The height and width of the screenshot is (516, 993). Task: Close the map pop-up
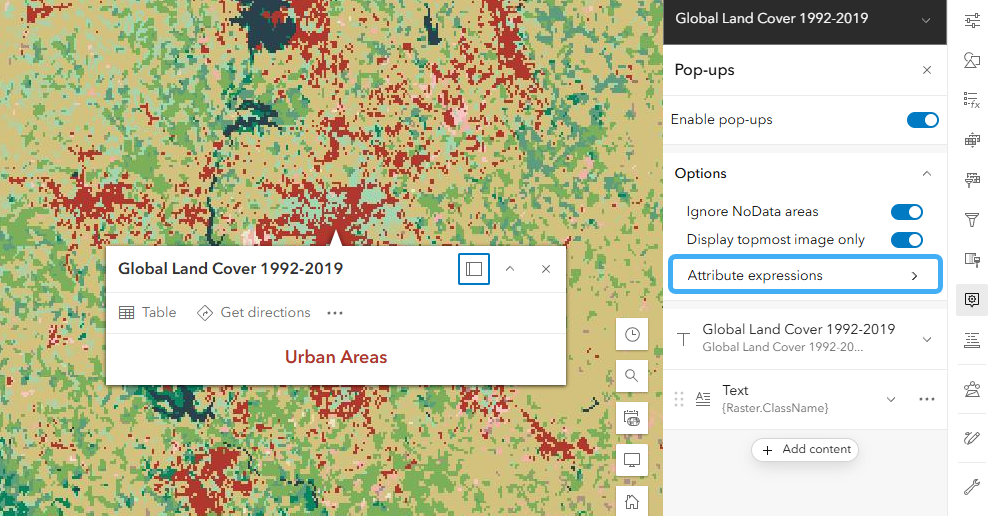(x=546, y=269)
